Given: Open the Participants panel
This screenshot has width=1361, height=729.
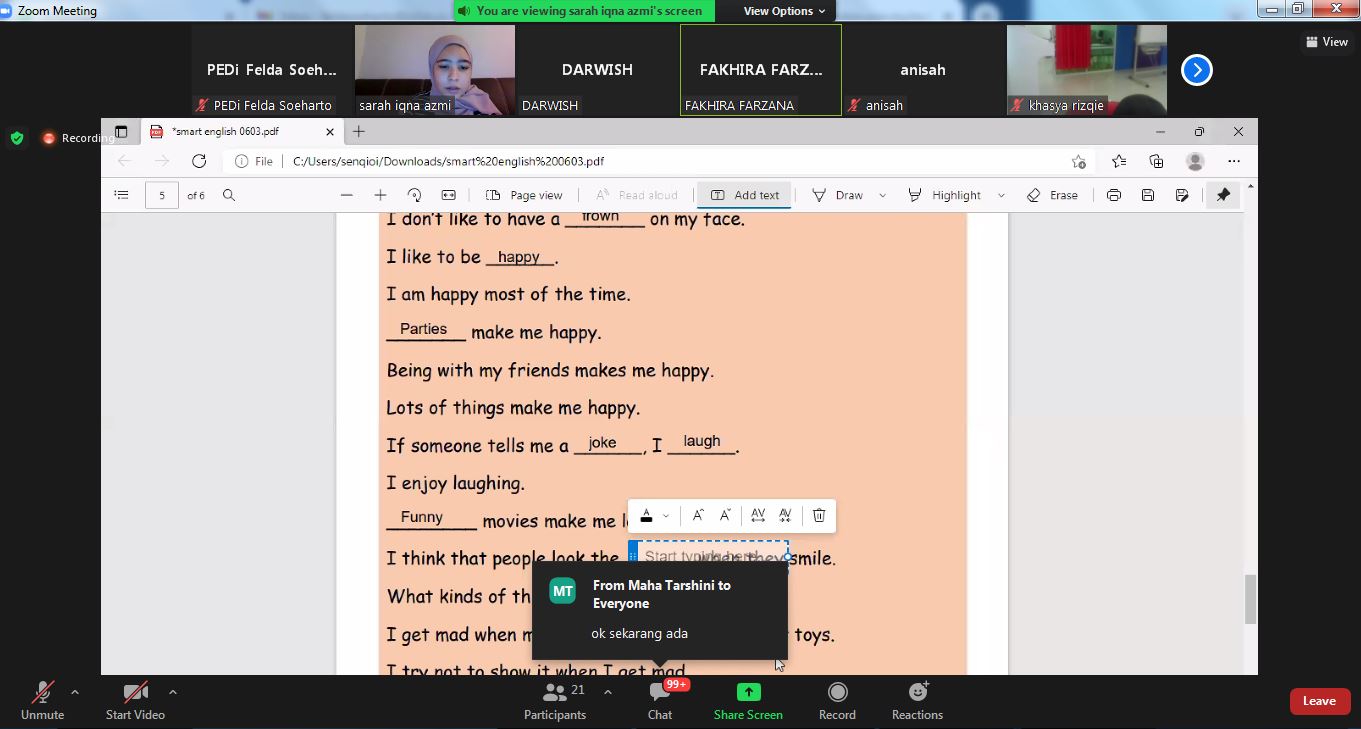Looking at the screenshot, I should (555, 700).
